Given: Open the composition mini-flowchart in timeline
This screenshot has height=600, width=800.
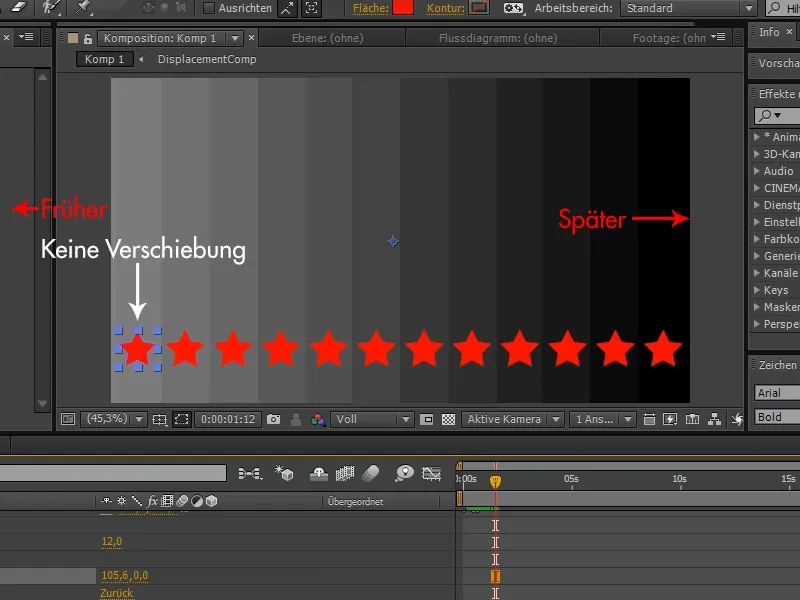Looking at the screenshot, I should (x=250, y=473).
